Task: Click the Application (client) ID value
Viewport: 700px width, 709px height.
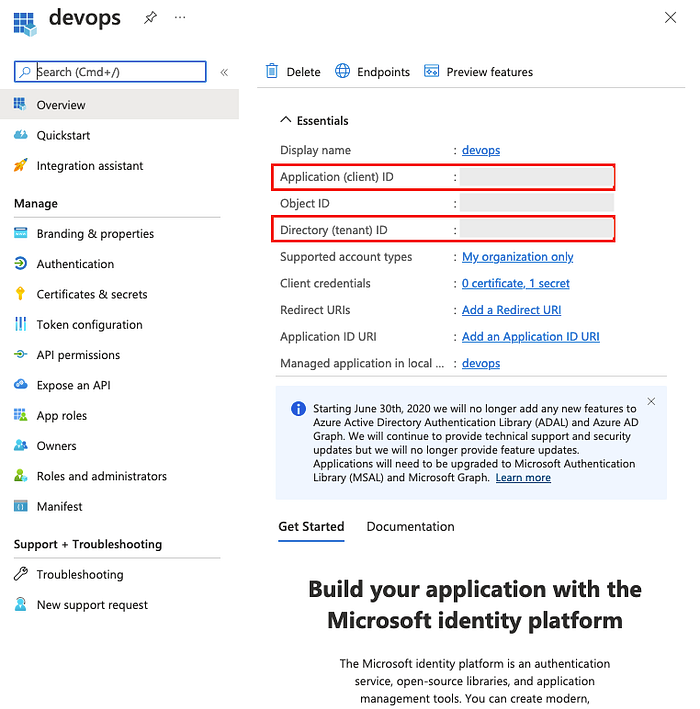Action: 537,177
